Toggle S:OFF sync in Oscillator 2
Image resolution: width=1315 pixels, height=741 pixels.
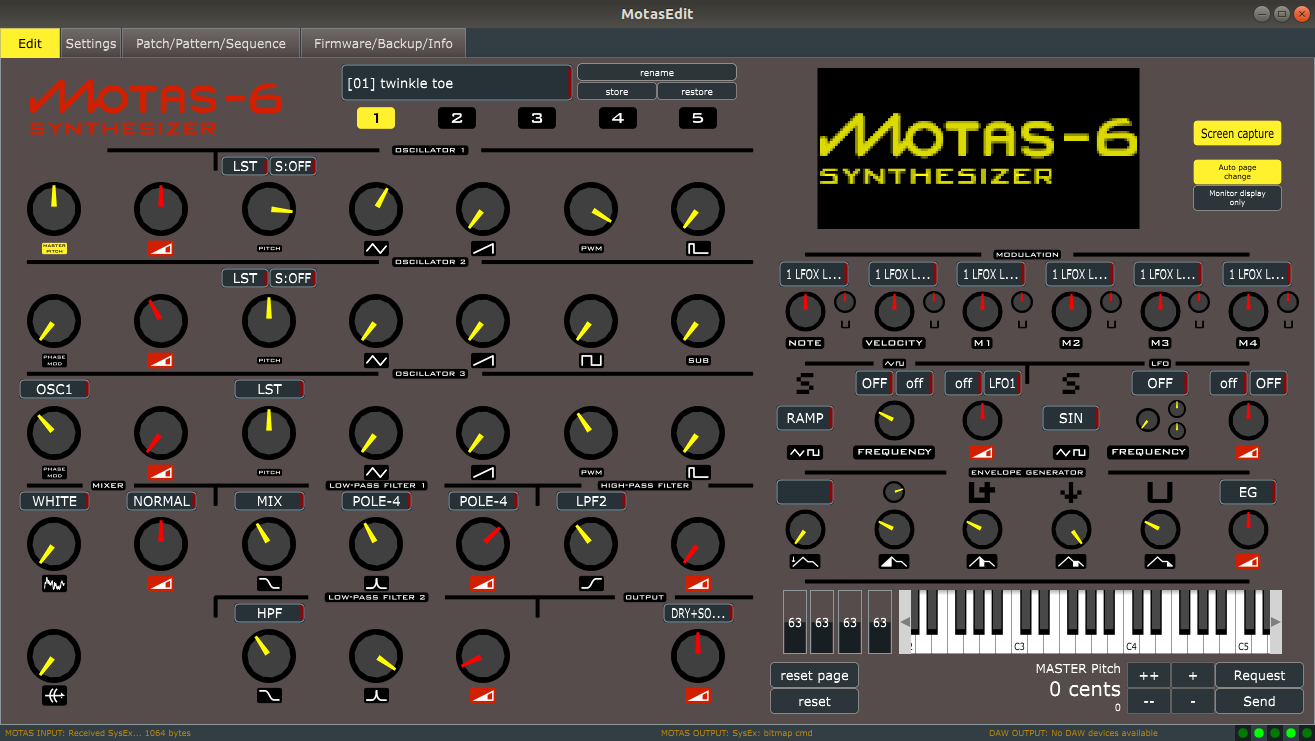(293, 278)
